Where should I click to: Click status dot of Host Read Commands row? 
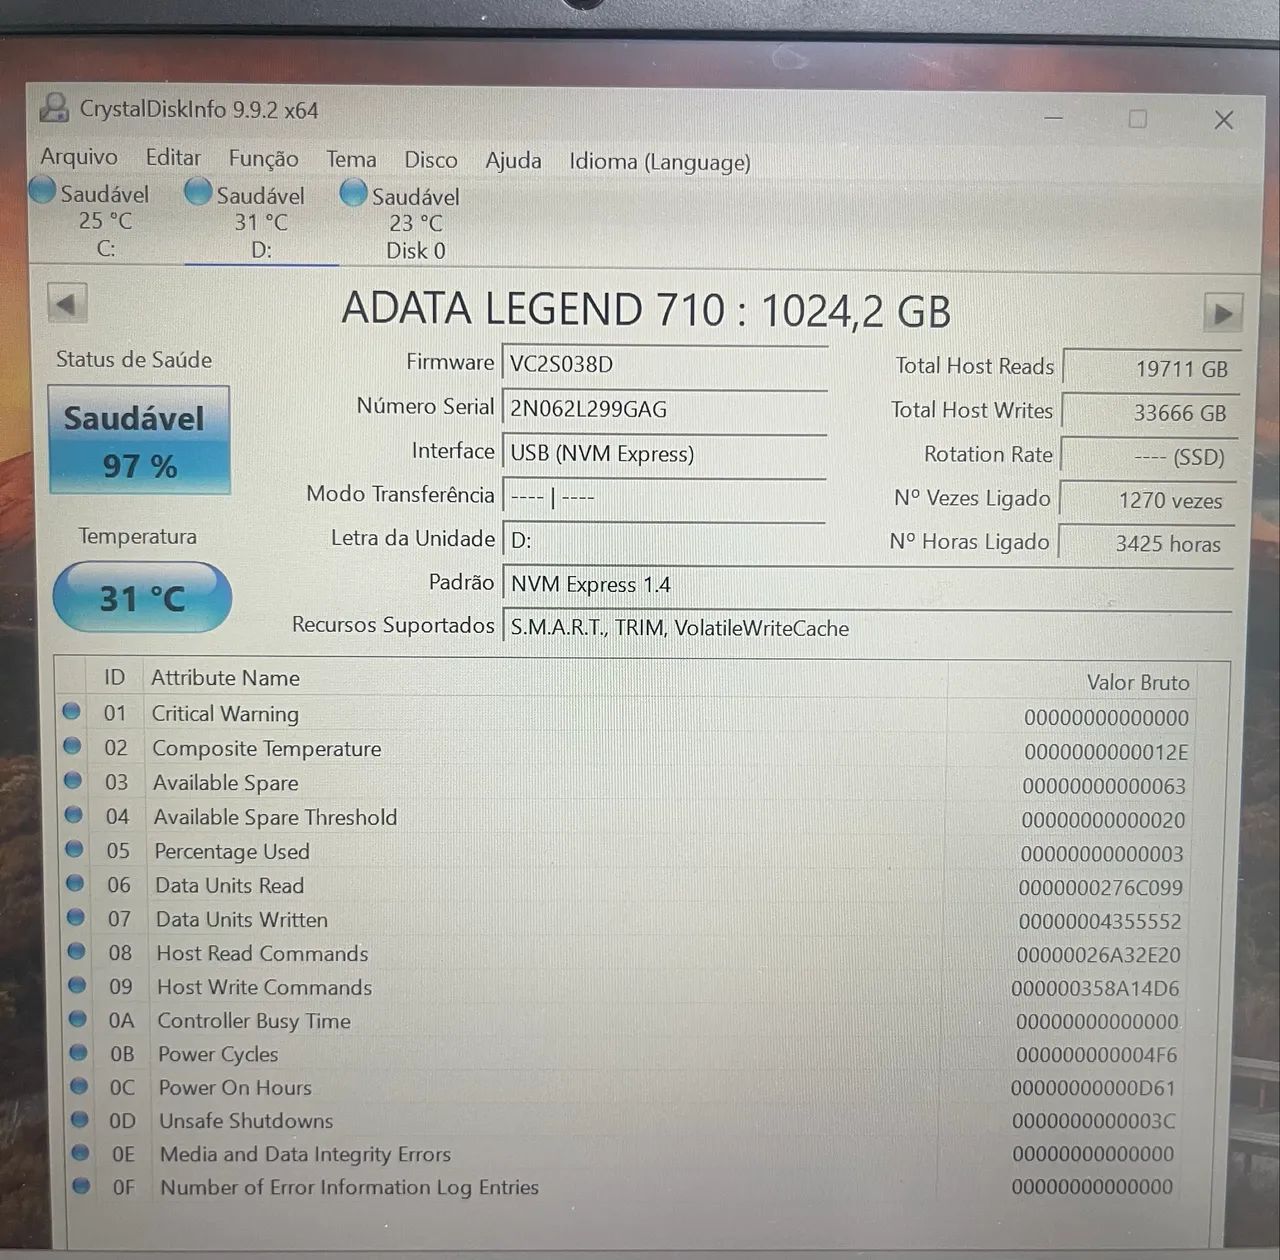tap(77, 950)
